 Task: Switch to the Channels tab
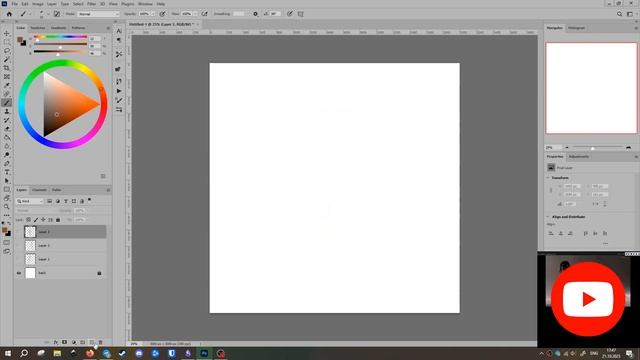(x=39, y=190)
